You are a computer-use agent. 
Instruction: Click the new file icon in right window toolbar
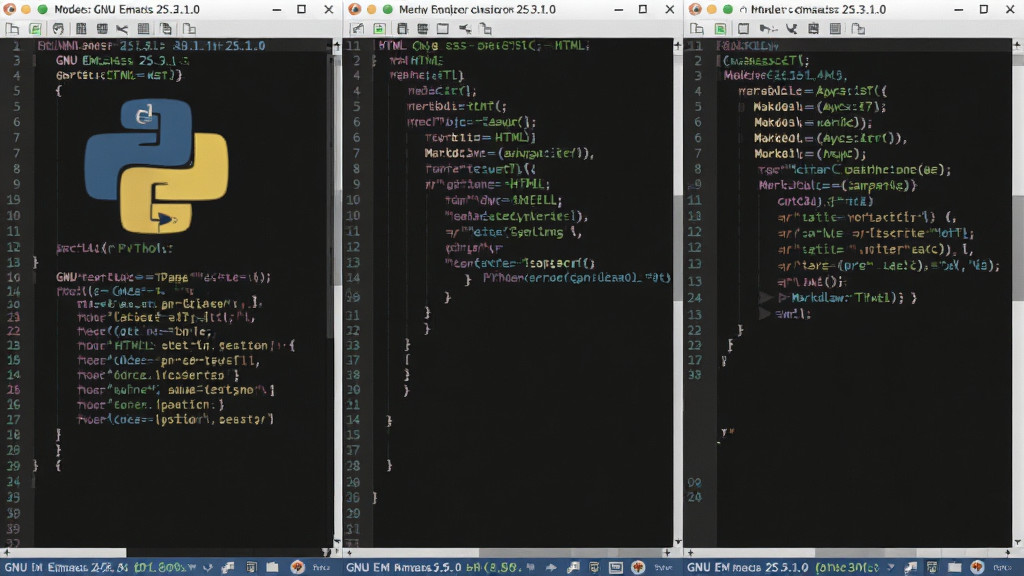click(x=697, y=29)
